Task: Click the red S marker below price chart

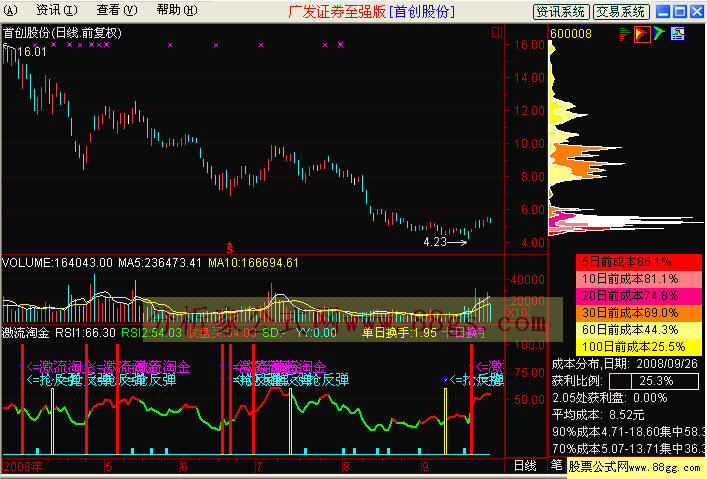Action: click(x=230, y=248)
